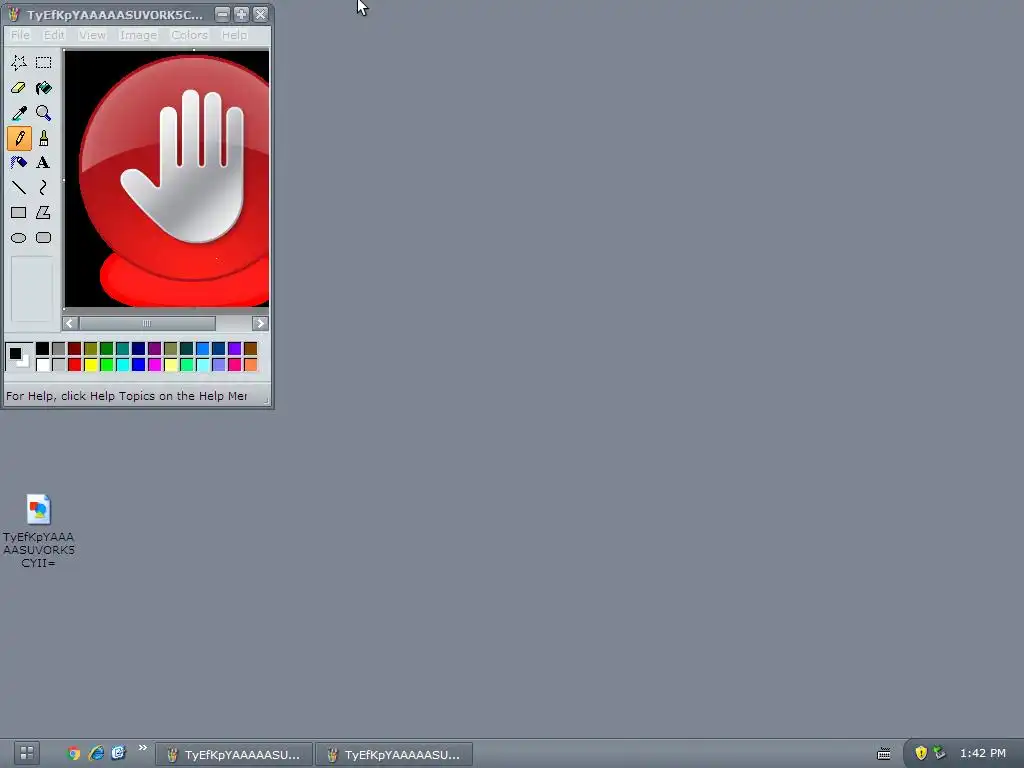
Task: Expand the quick launch overflow chevron
Action: click(x=142, y=748)
